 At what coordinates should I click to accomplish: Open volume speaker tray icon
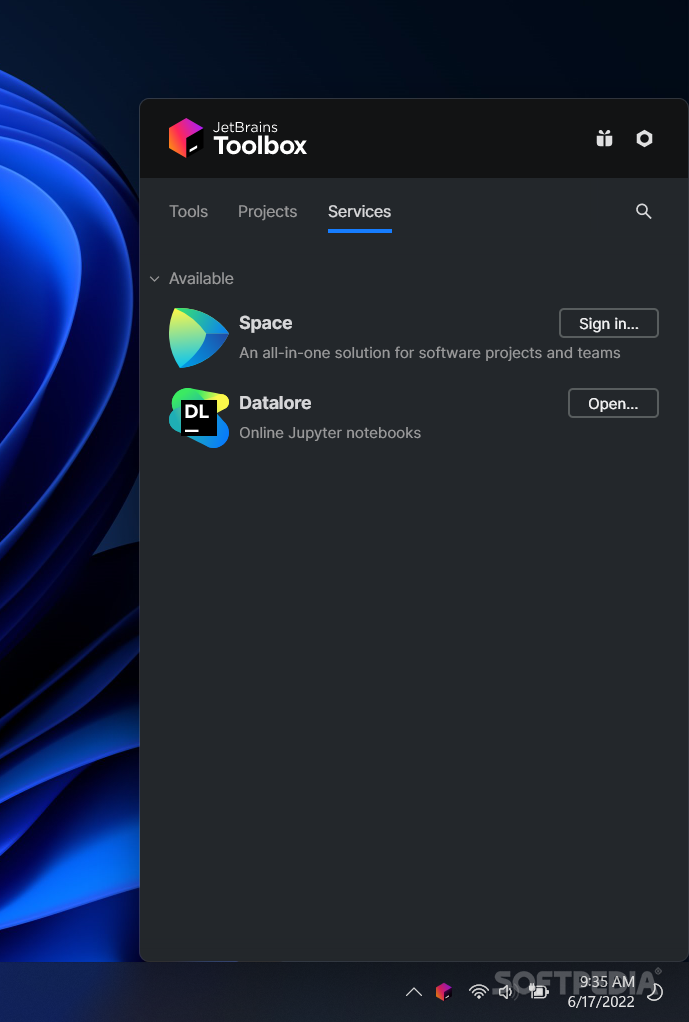point(507,992)
